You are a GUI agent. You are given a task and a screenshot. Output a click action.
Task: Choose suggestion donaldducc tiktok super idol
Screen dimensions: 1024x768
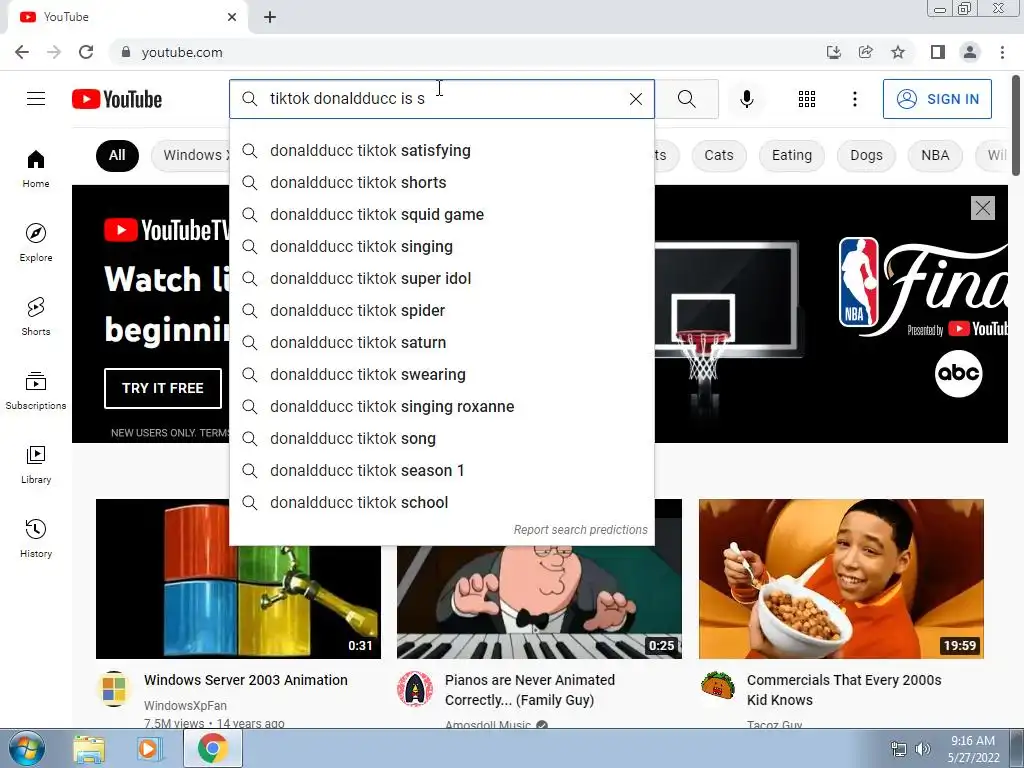pyautogui.click(x=442, y=279)
